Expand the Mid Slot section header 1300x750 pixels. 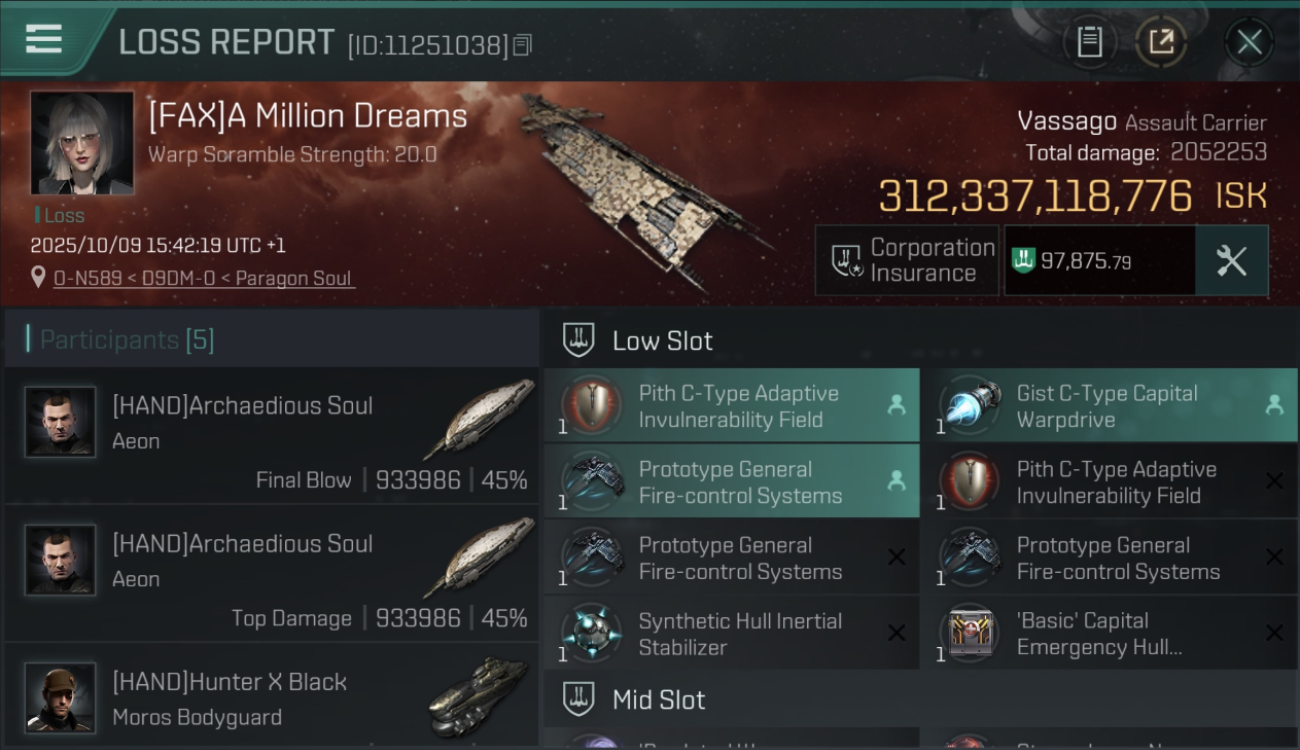[658, 700]
